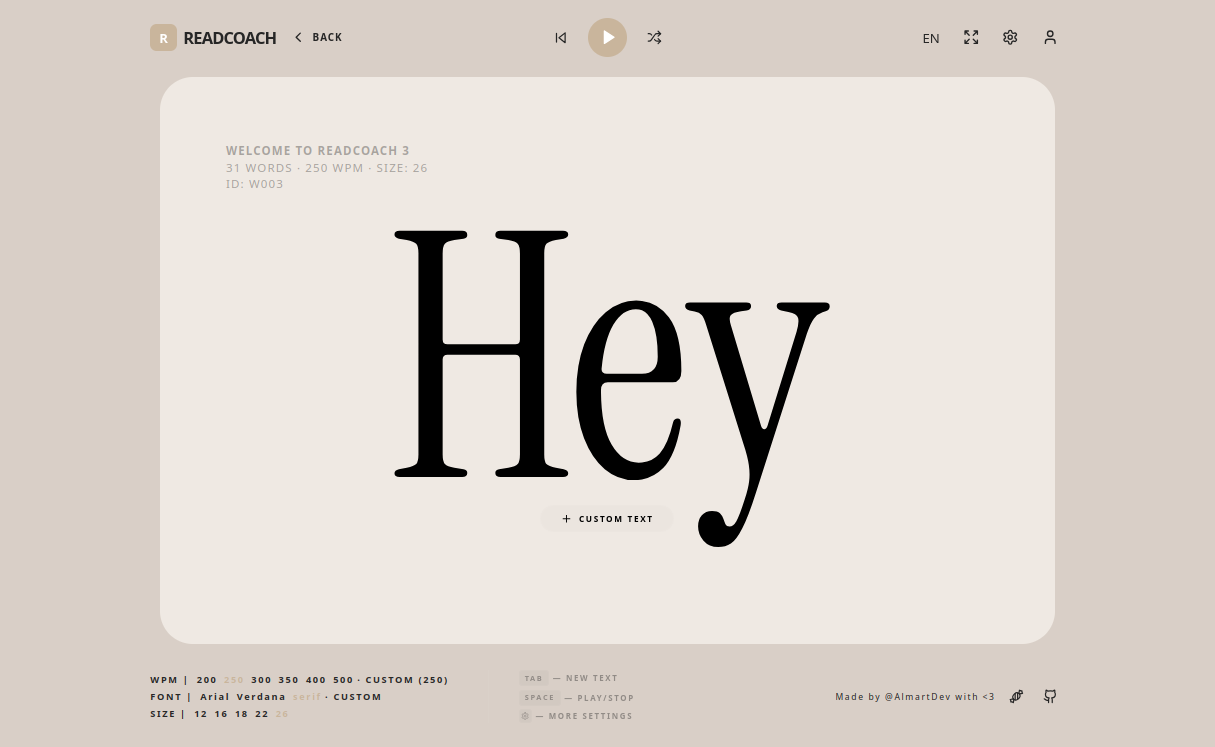Click the GitHub icon in the footer
The height and width of the screenshot is (747, 1215).
(1050, 696)
